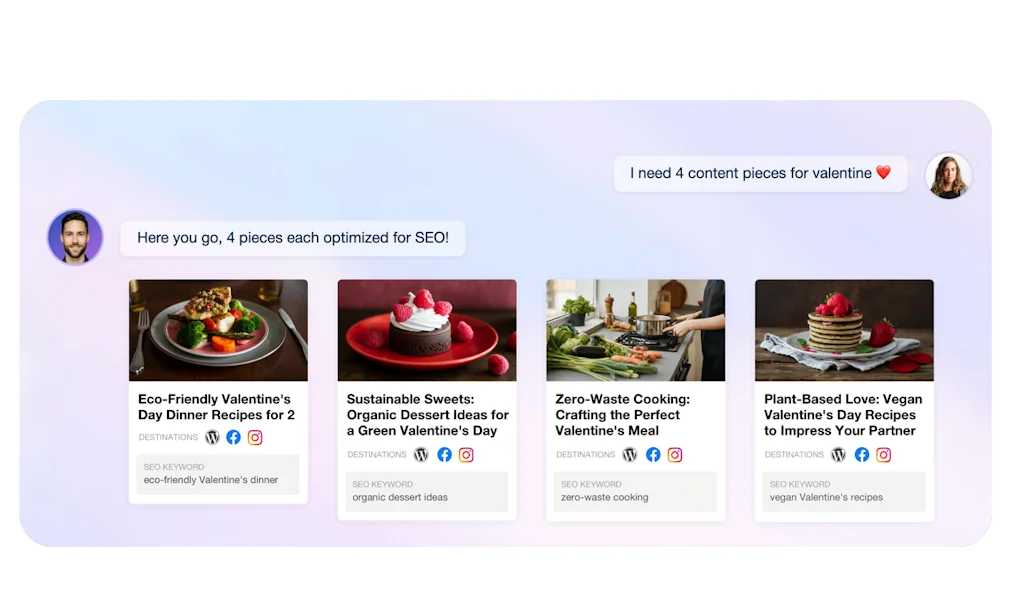Click the Facebook icon on the Plant-Based Love card
This screenshot has width=1024, height=613.
[x=860, y=454]
